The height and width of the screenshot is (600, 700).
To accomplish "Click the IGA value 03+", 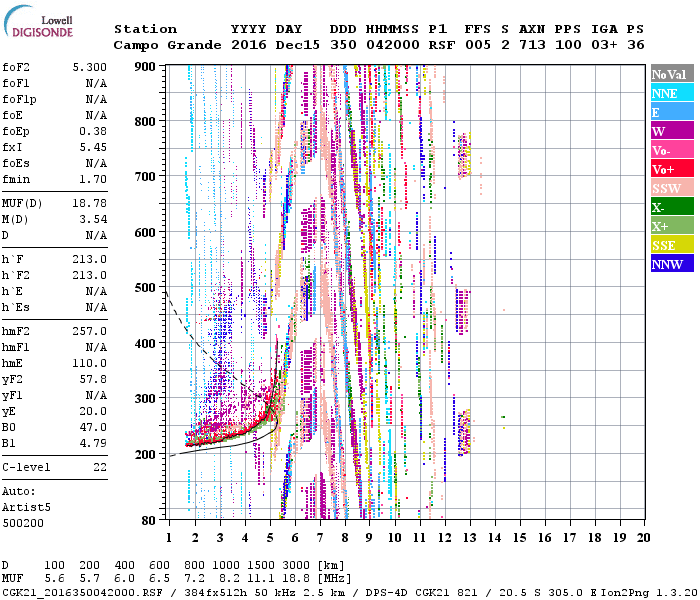I will pos(604,45).
